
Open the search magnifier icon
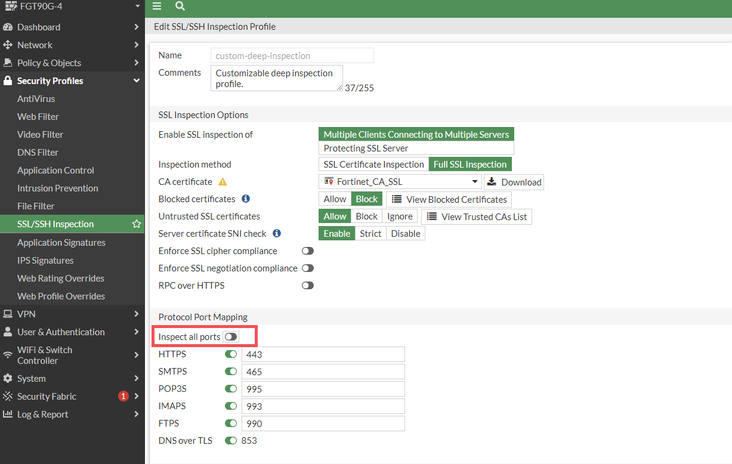pyautogui.click(x=180, y=6)
